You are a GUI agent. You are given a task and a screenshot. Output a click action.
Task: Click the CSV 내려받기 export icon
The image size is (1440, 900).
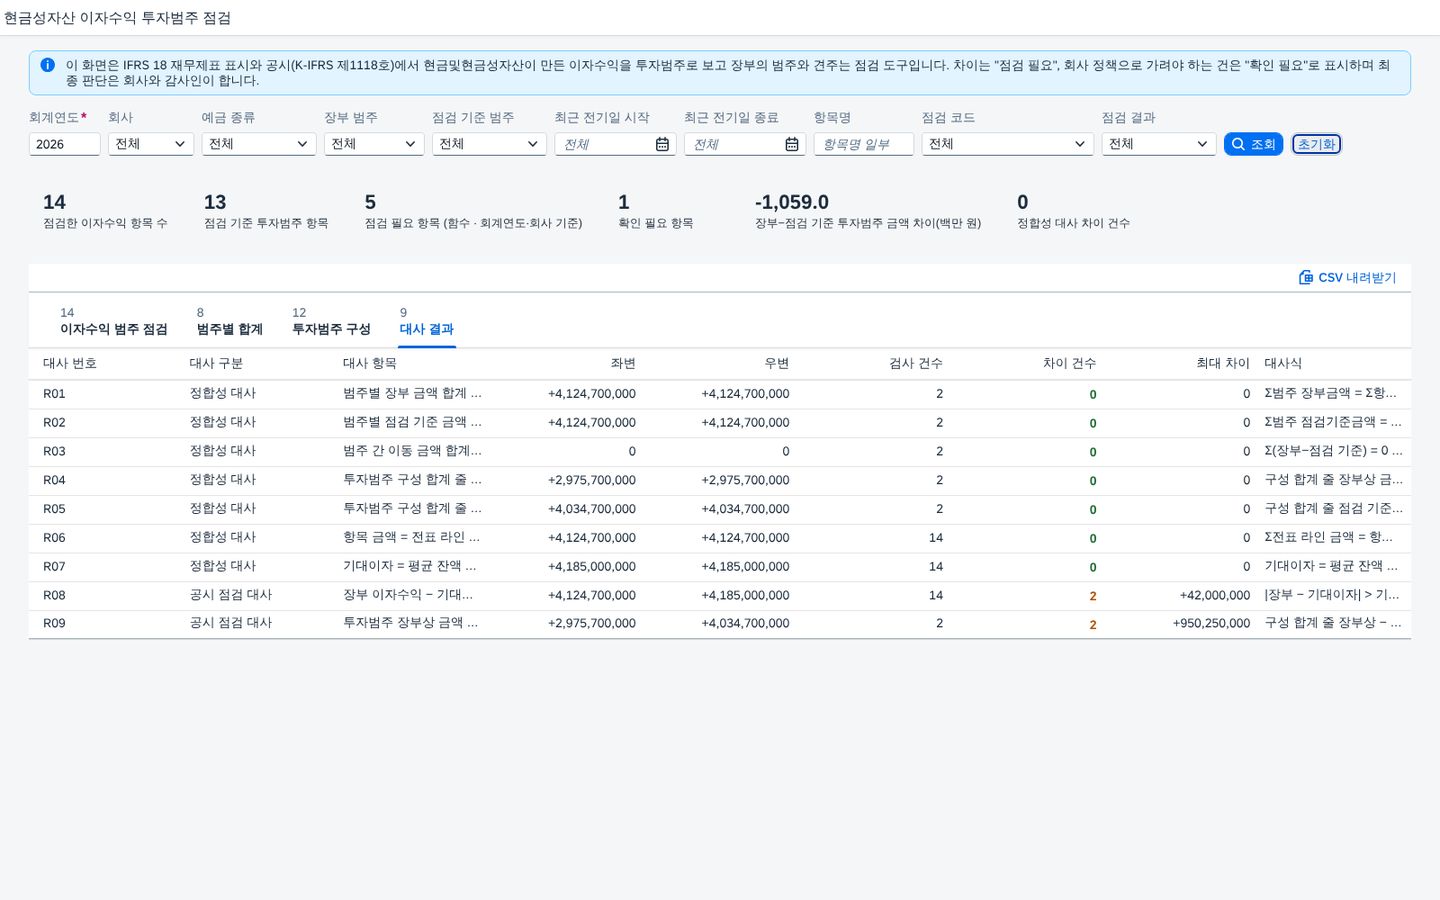(1306, 278)
